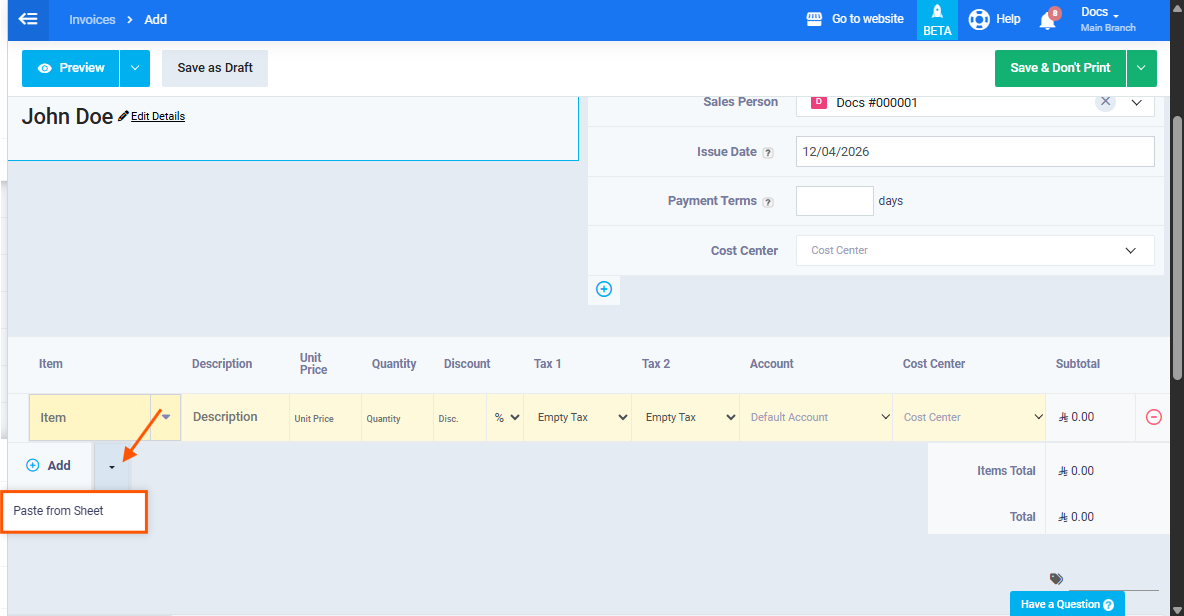Open the Tax 1 Empty Tax dropdown
The height and width of the screenshot is (616, 1184).
point(582,417)
